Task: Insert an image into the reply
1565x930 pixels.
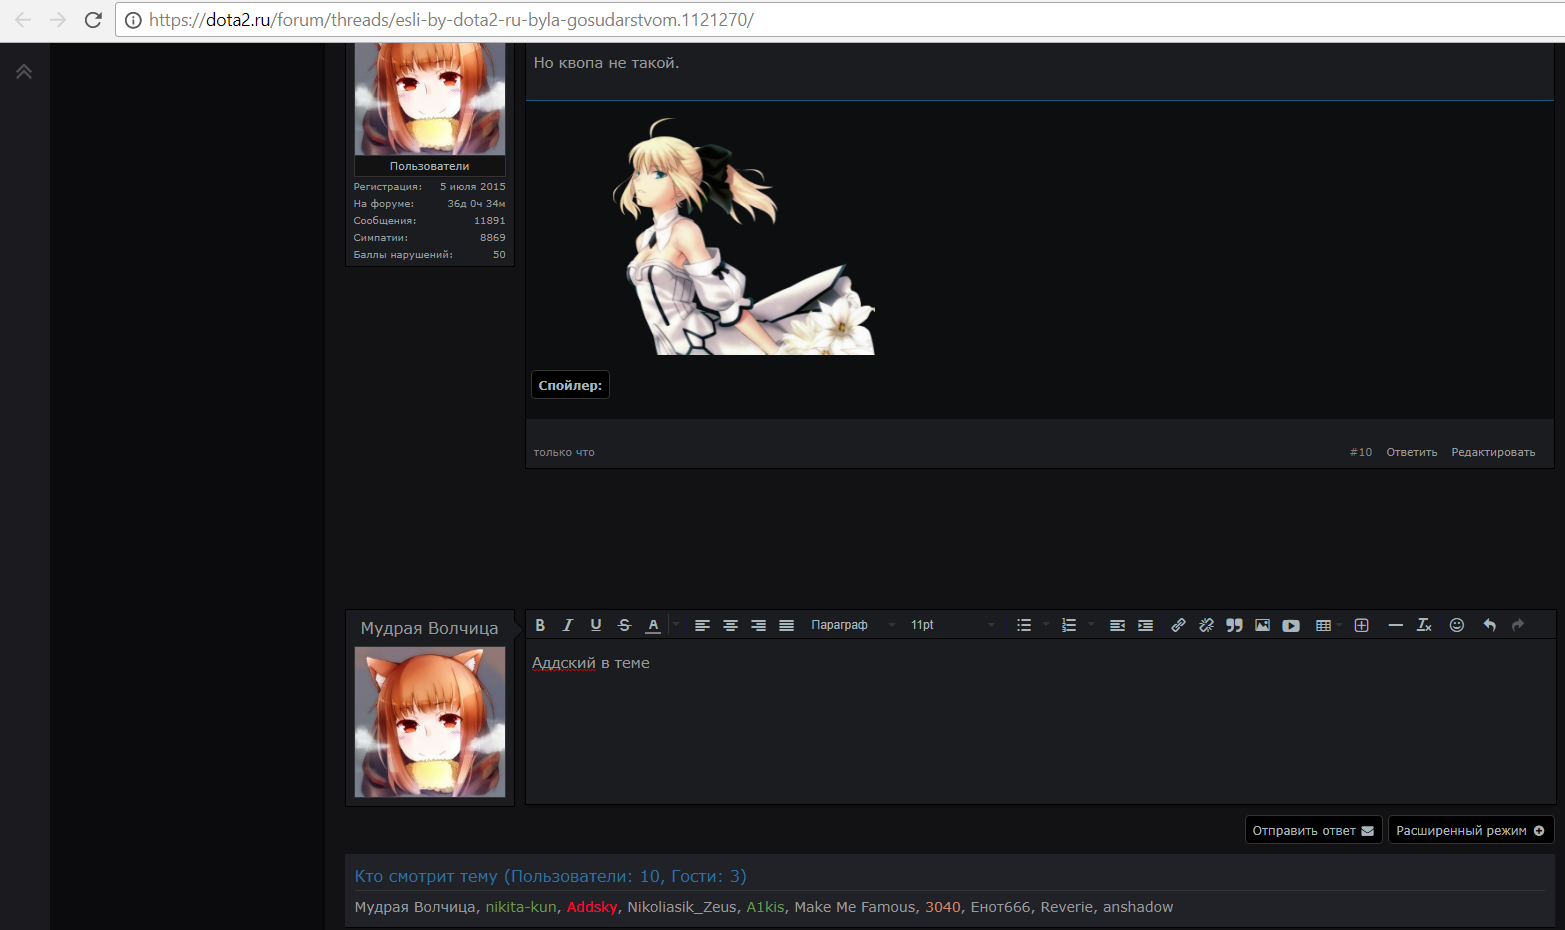Action: pos(1262,624)
